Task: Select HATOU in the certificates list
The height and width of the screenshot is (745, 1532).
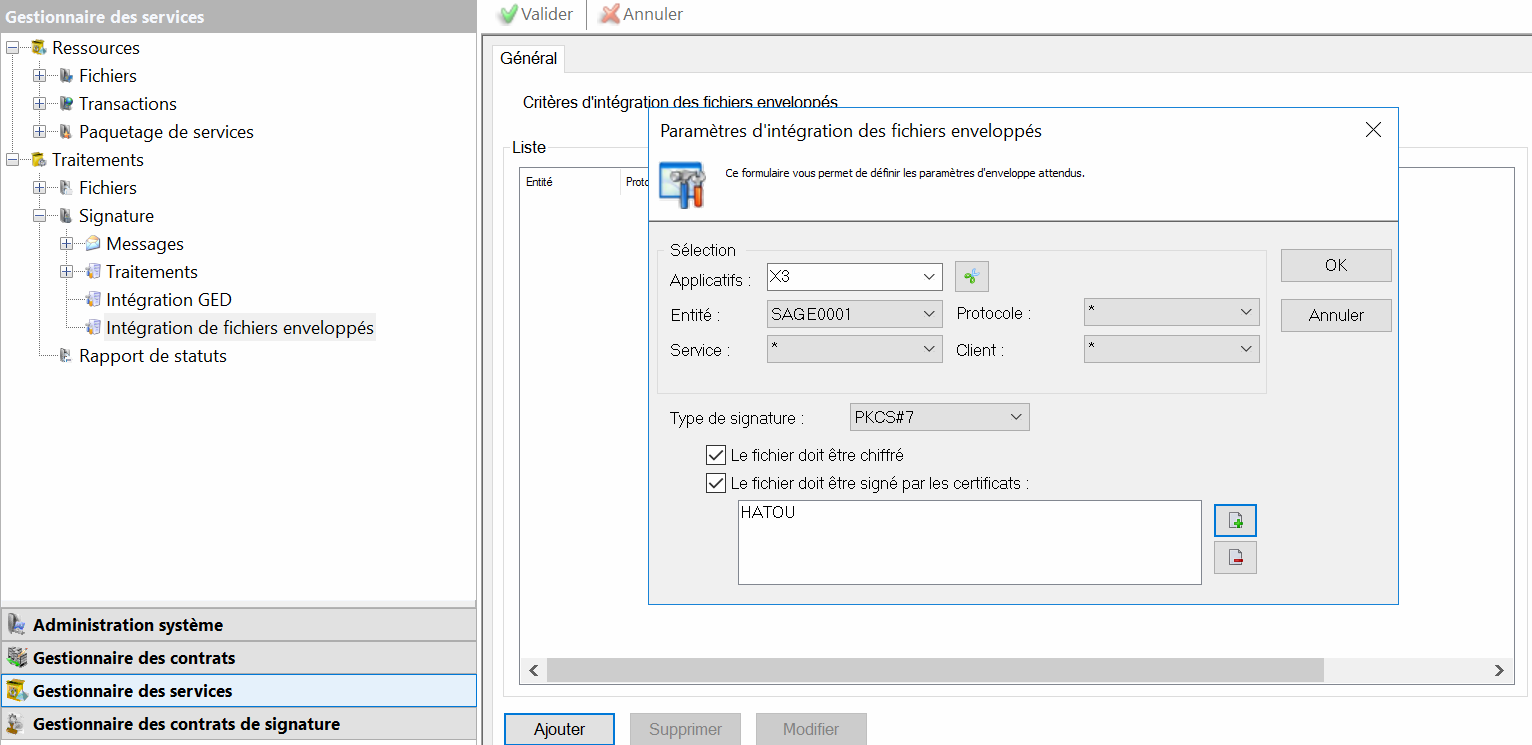Action: coord(768,513)
